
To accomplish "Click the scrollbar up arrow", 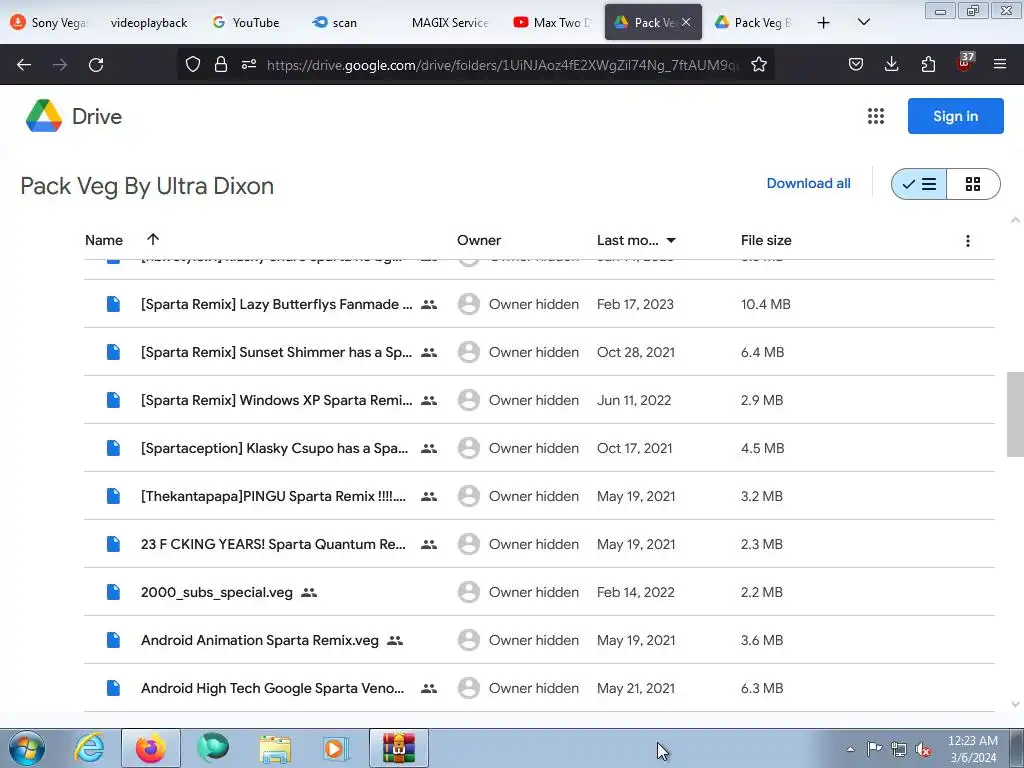I will pos(1015,220).
